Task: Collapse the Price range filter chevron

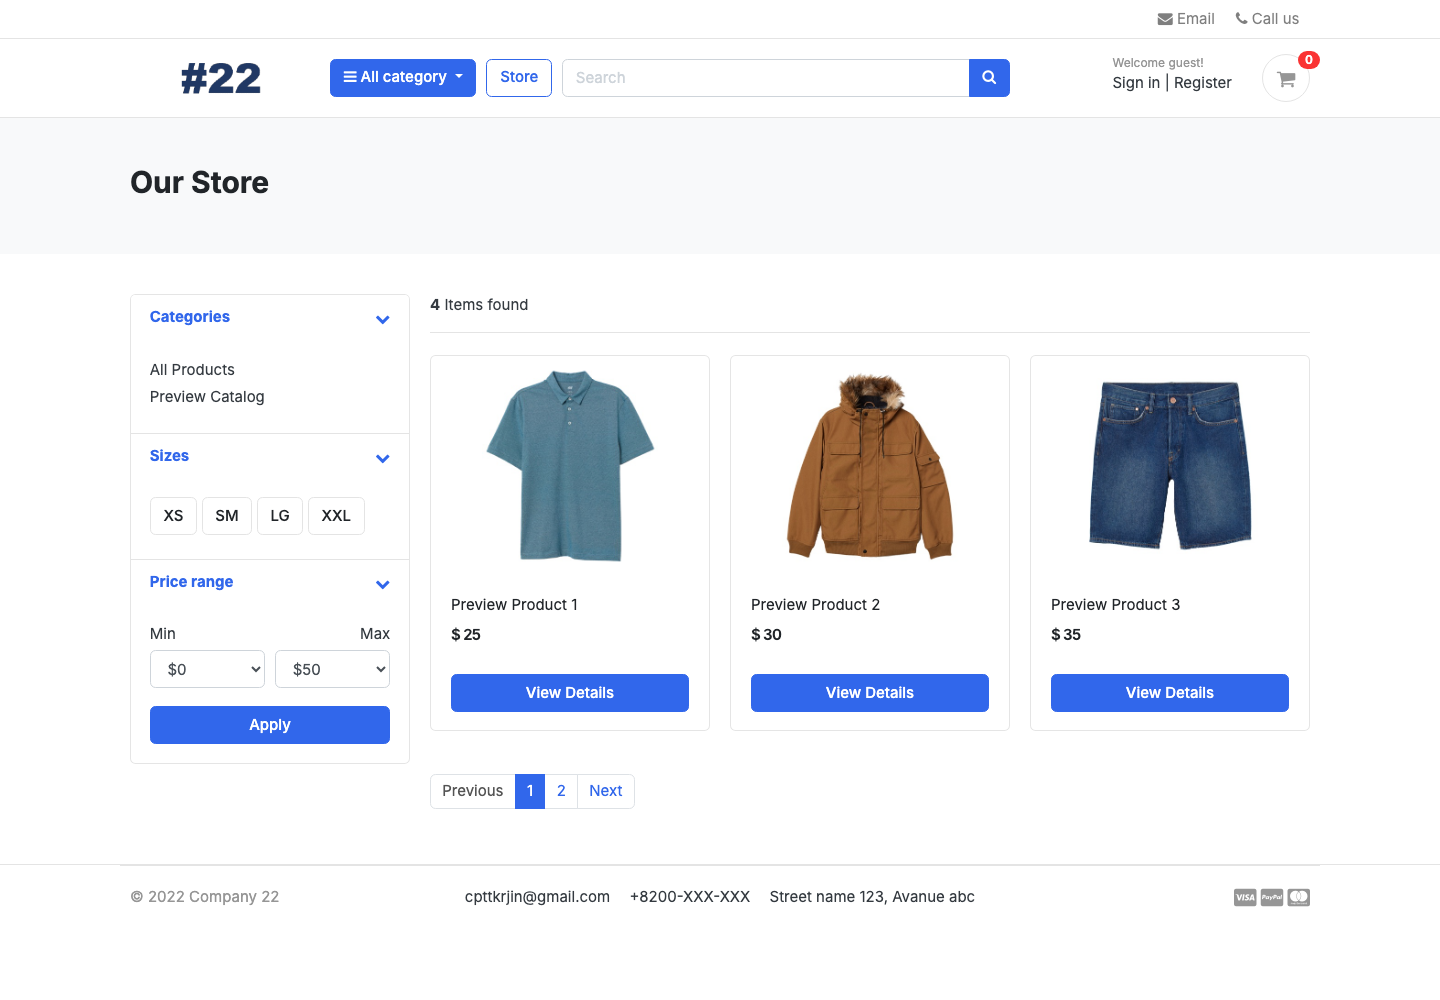Action: point(382,585)
